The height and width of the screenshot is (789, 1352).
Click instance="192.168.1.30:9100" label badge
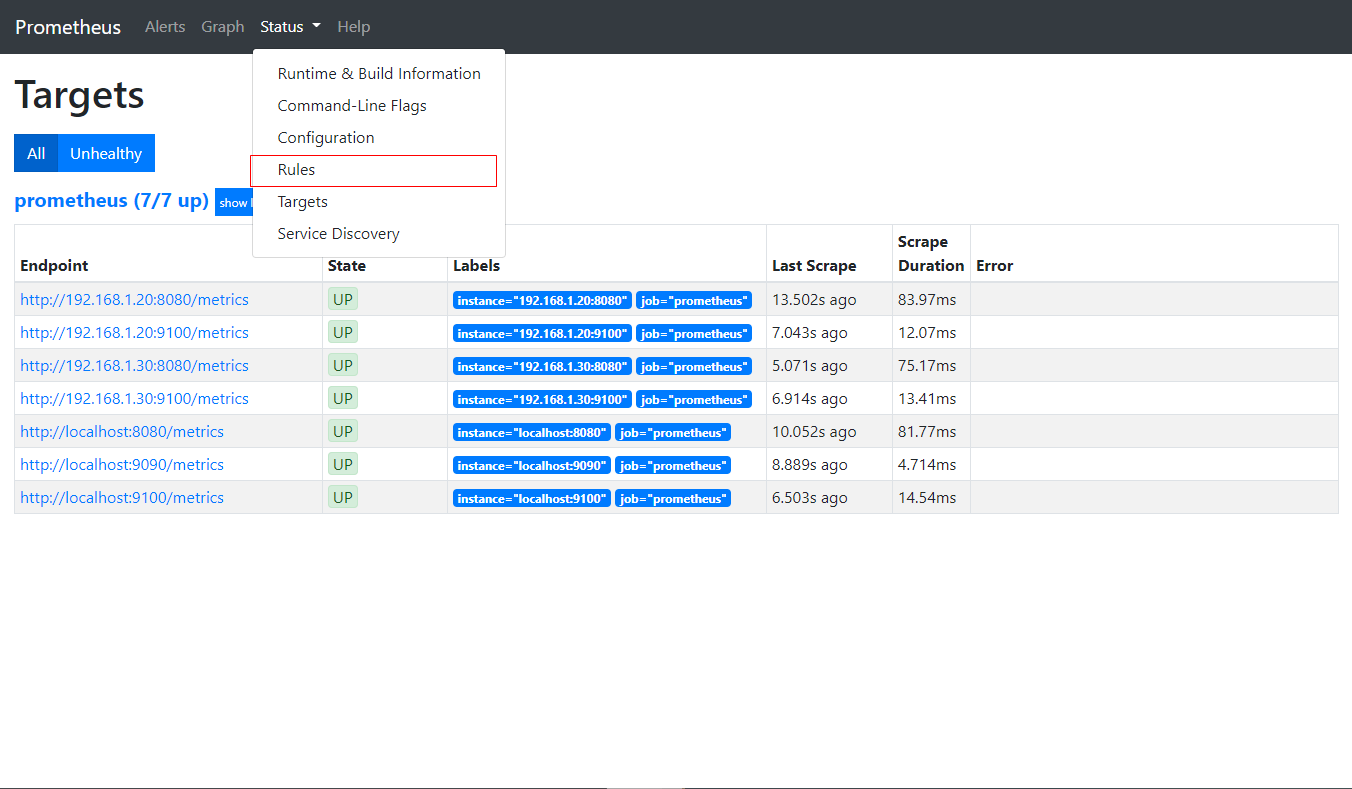pos(542,399)
